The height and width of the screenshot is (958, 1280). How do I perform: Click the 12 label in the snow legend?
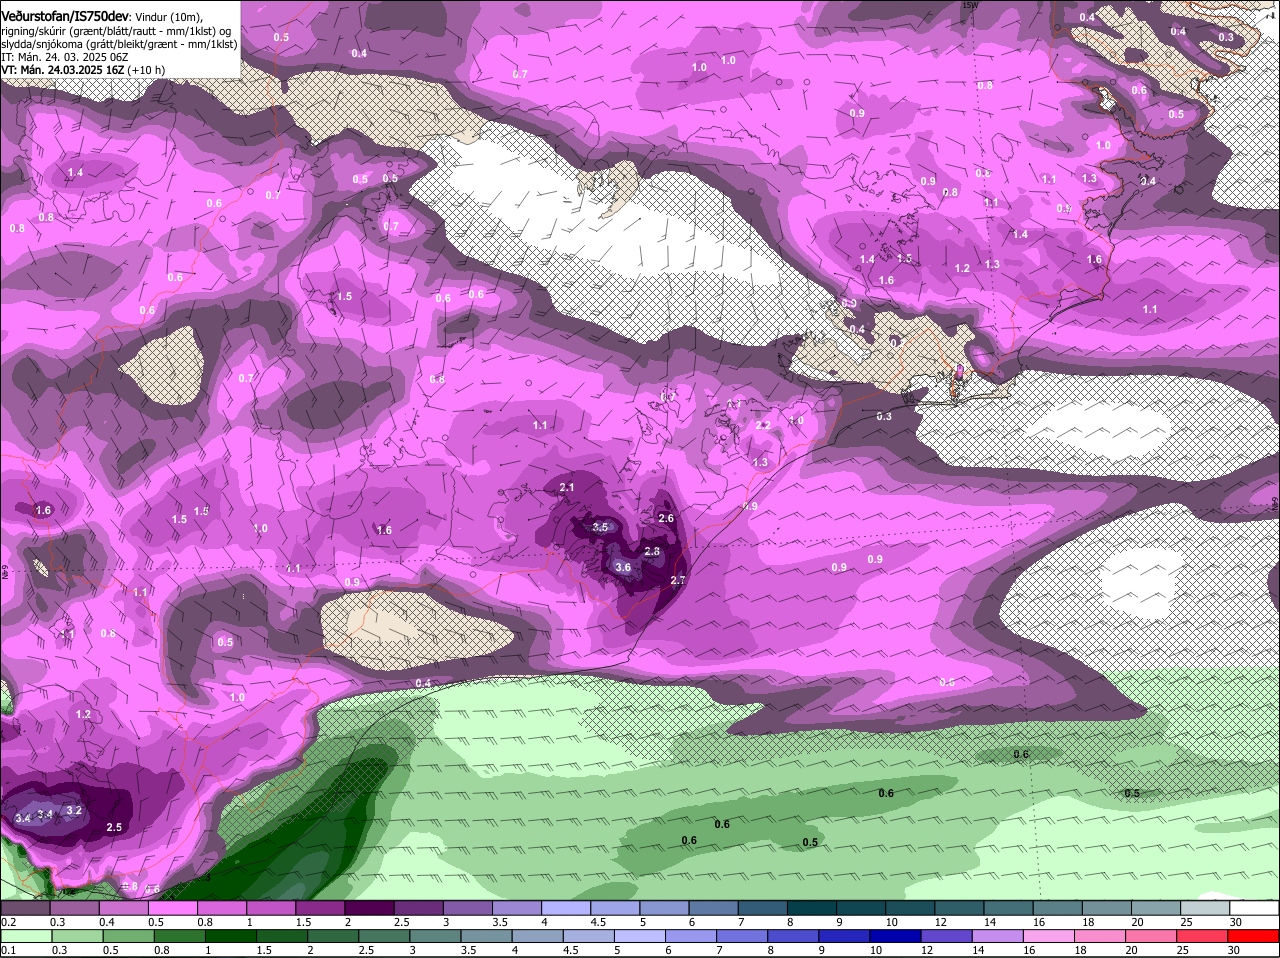click(940, 922)
